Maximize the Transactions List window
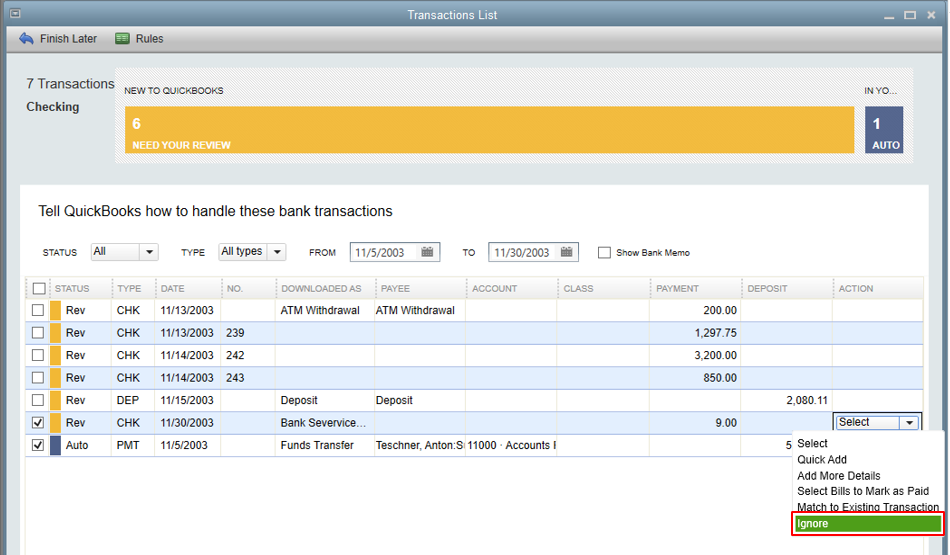Image resolution: width=950 pixels, height=555 pixels. (x=910, y=15)
